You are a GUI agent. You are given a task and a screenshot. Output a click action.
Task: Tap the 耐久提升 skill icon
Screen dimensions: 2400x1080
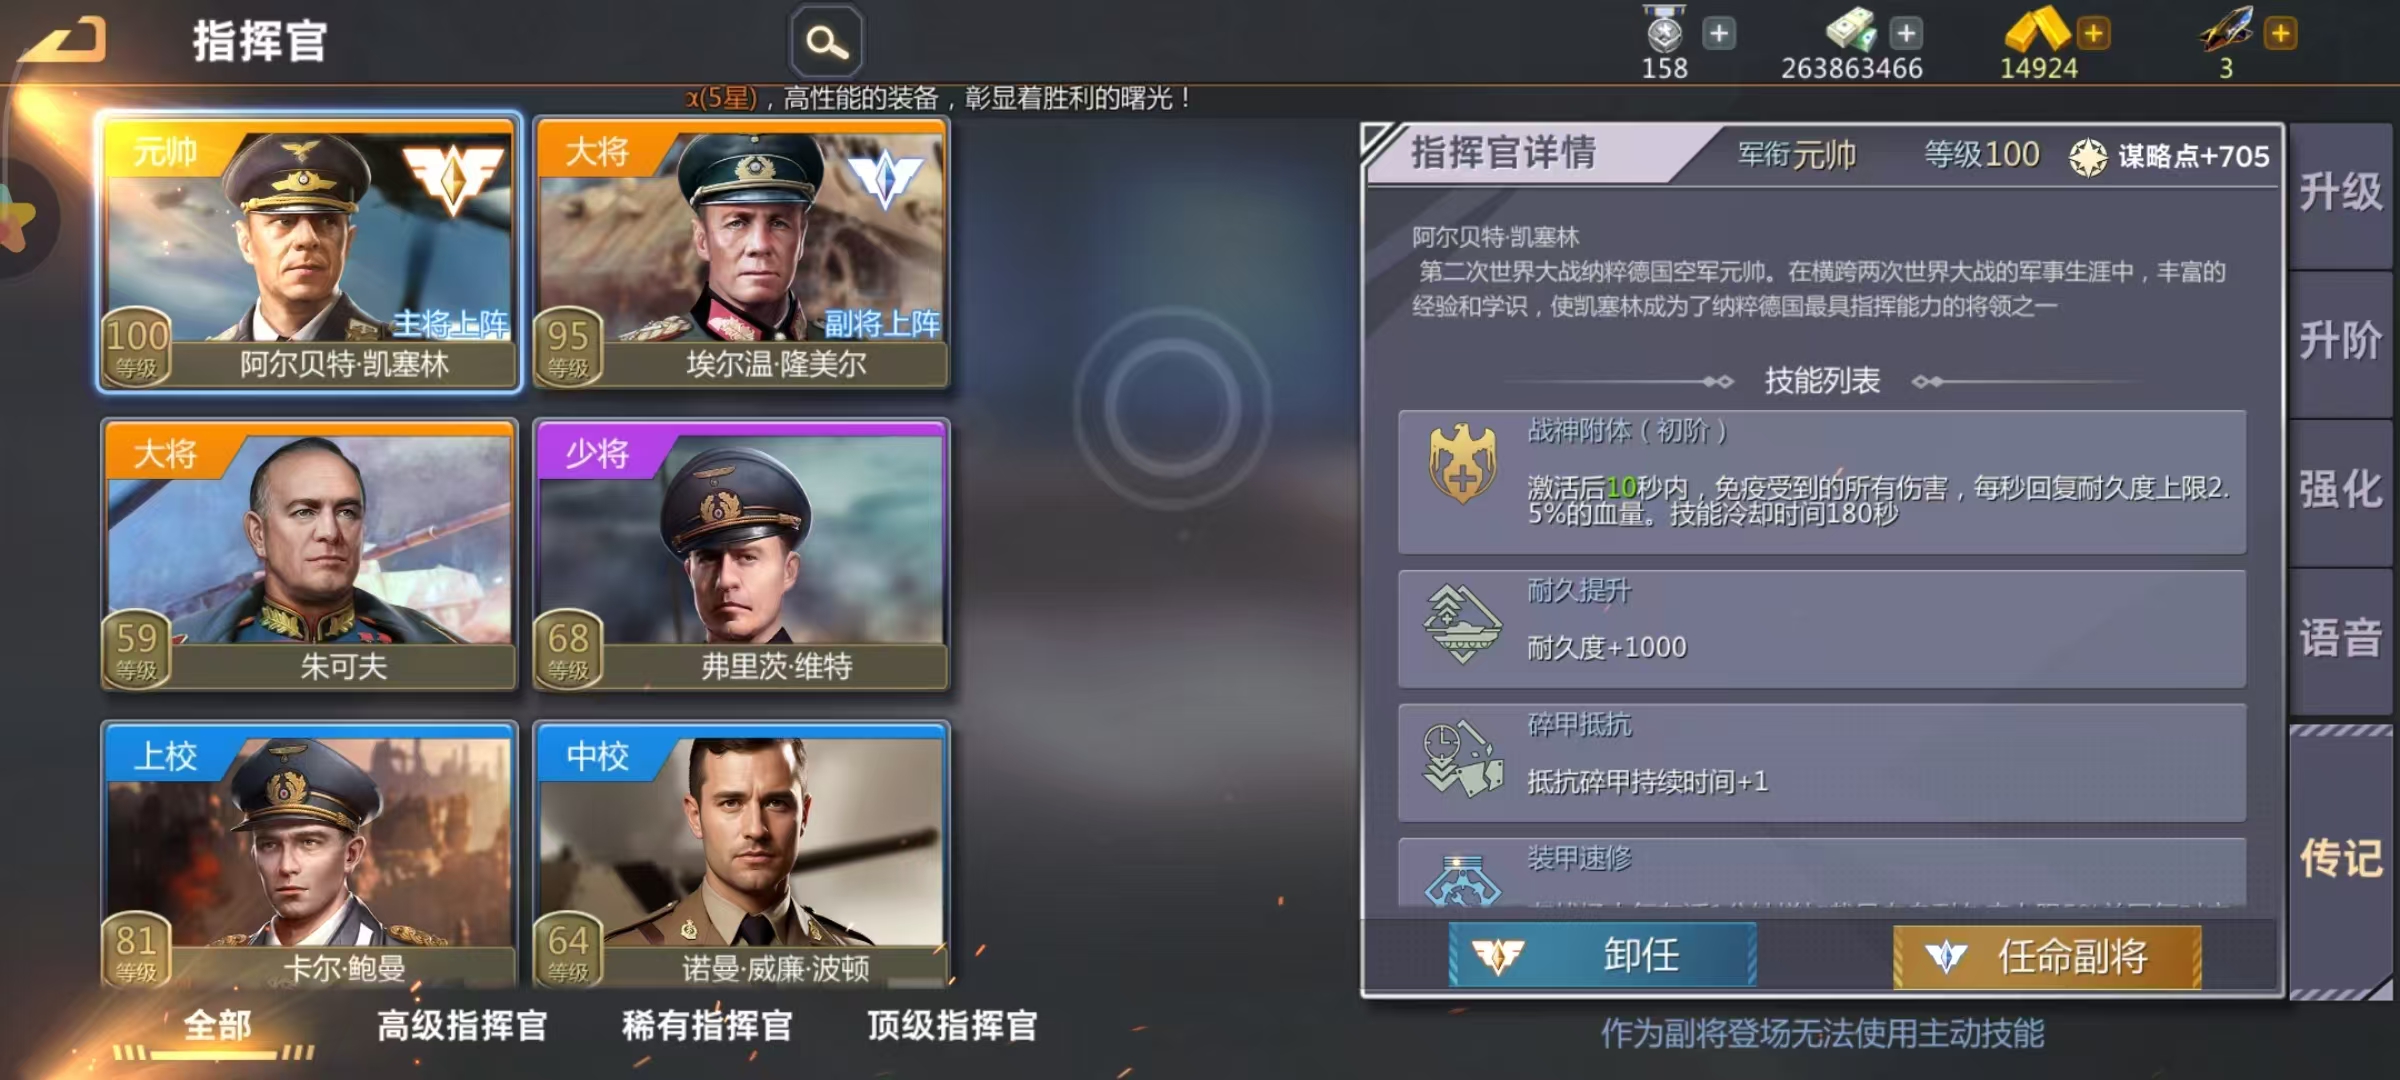point(1462,624)
